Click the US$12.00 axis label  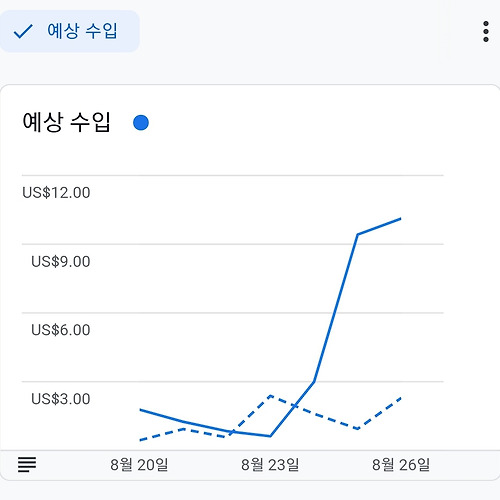coord(56,193)
